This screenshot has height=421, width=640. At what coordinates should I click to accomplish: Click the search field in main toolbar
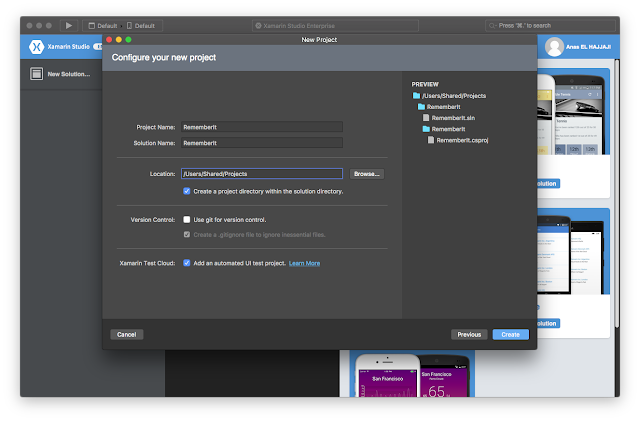tap(550, 25)
